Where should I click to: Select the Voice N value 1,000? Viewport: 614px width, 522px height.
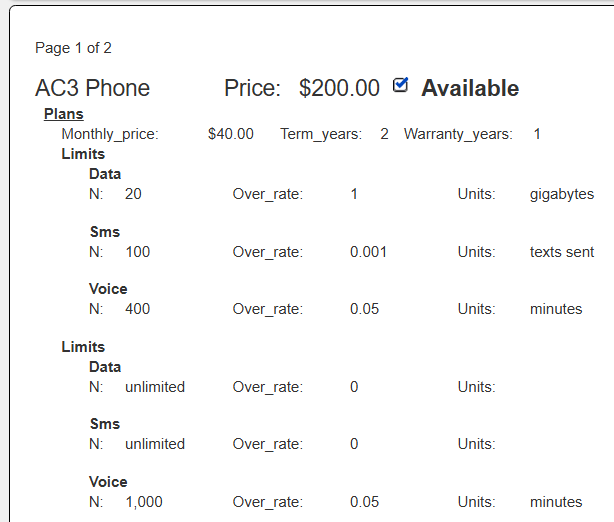click(x=144, y=502)
